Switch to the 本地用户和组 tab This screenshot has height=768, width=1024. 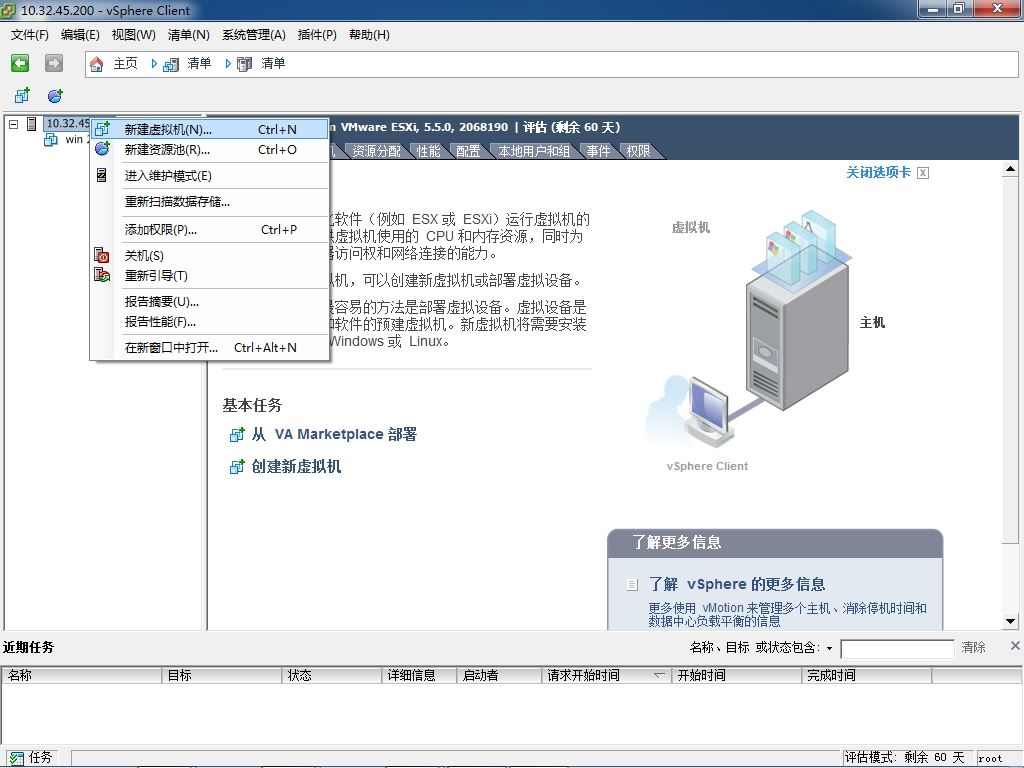tap(534, 151)
